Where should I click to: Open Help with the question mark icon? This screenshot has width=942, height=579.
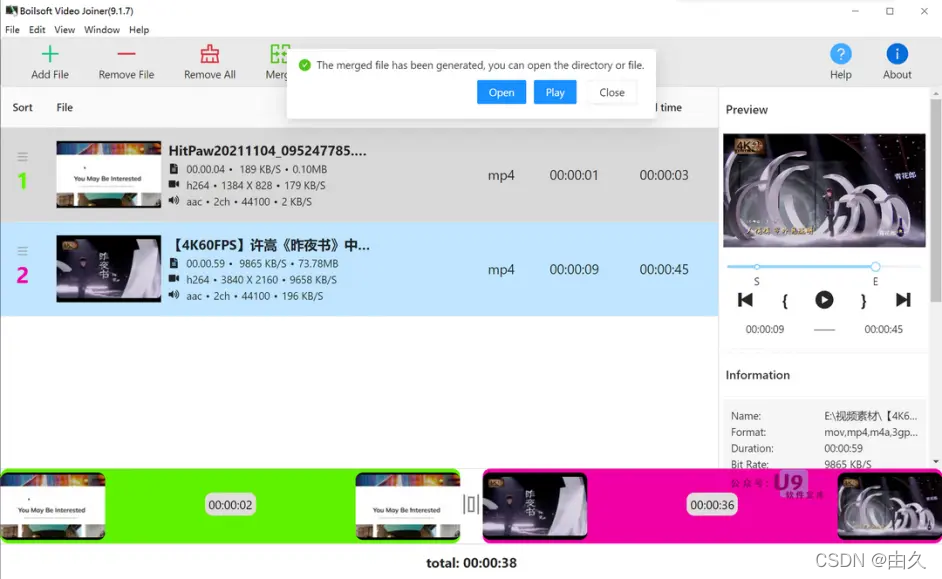[840, 54]
